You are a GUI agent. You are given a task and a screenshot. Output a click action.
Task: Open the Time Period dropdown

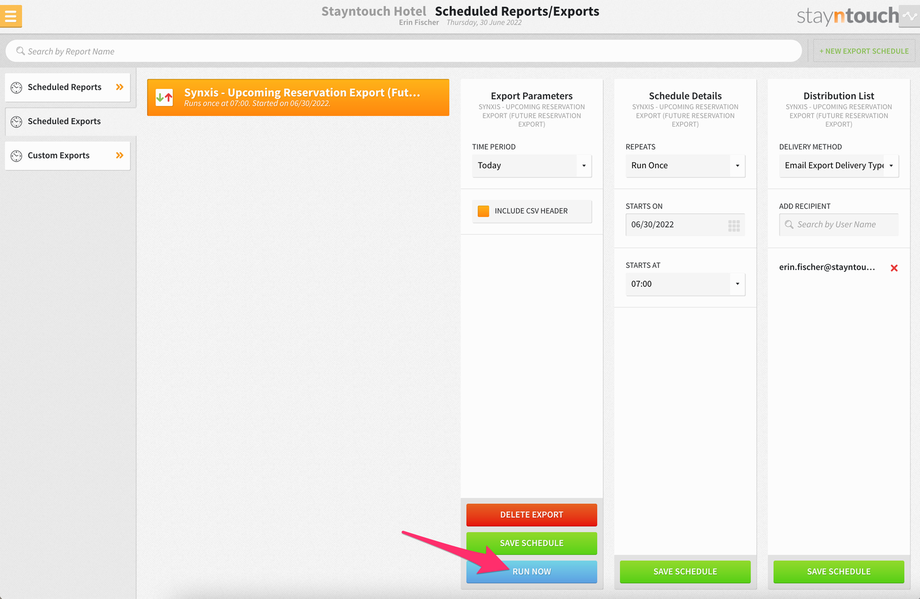pos(532,165)
